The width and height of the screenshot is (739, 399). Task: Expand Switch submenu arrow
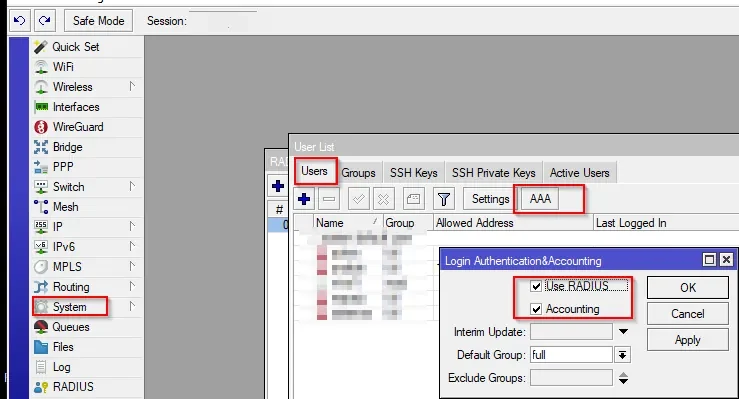tap(132, 187)
